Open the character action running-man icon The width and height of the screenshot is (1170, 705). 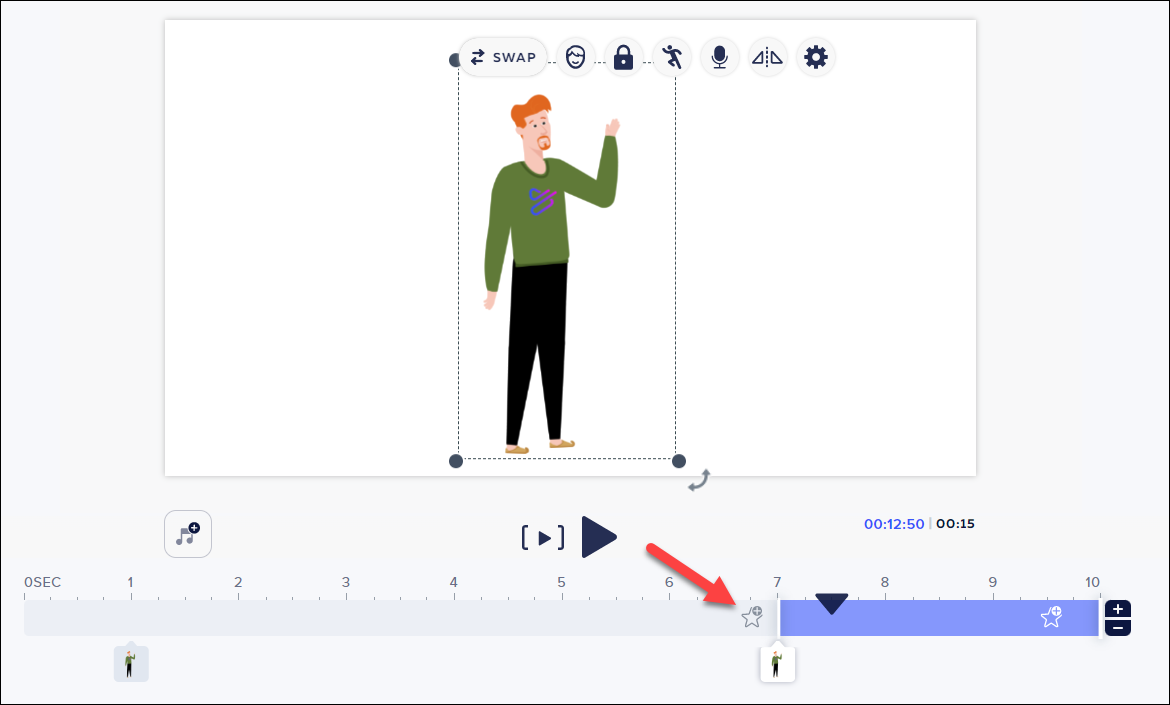coord(672,57)
